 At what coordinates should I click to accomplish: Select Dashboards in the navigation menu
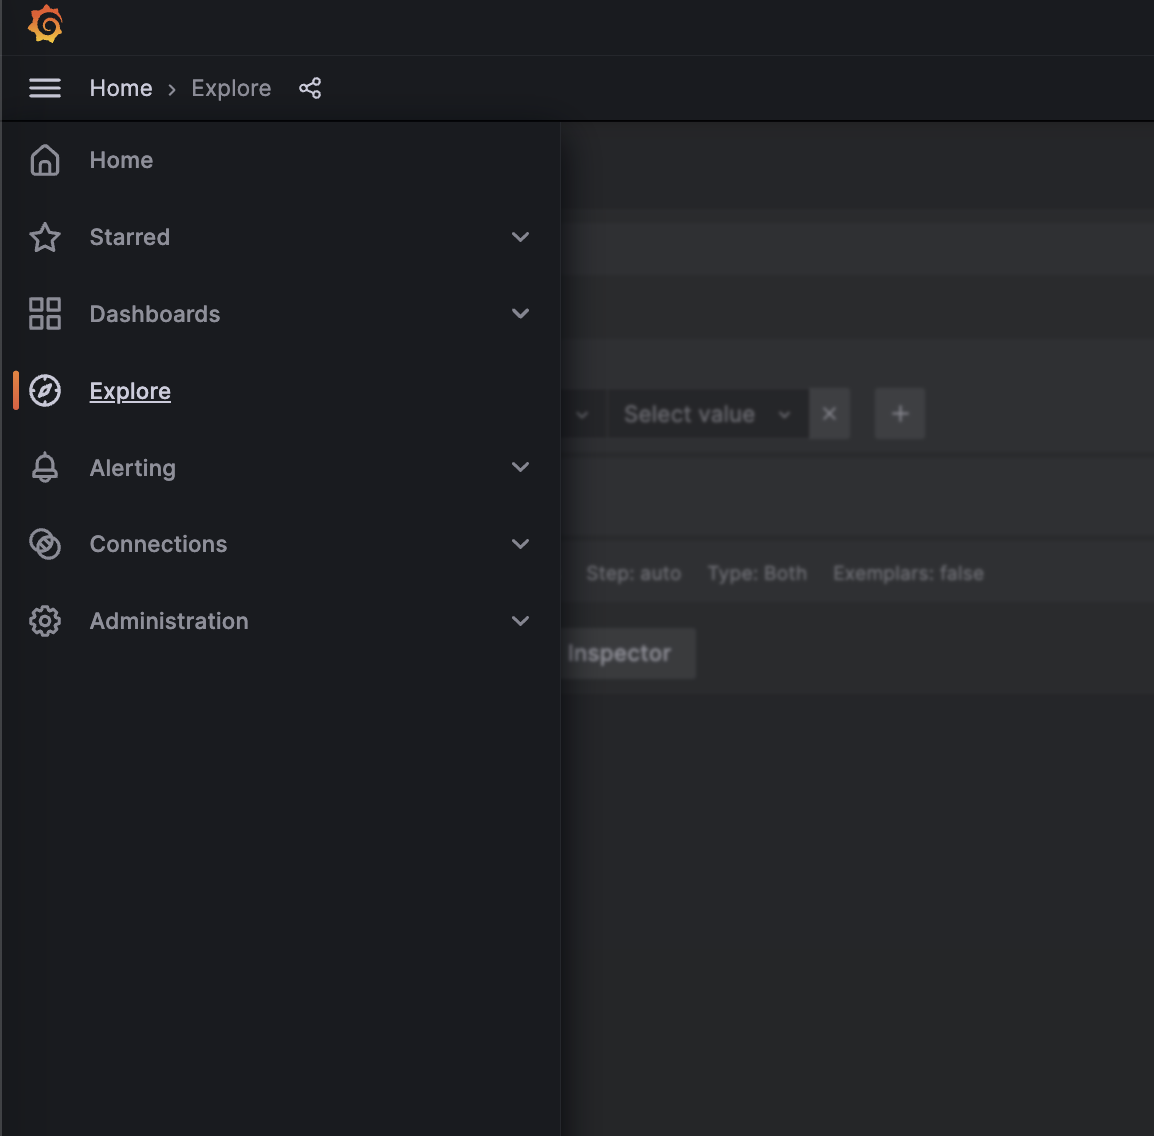[x=155, y=314]
